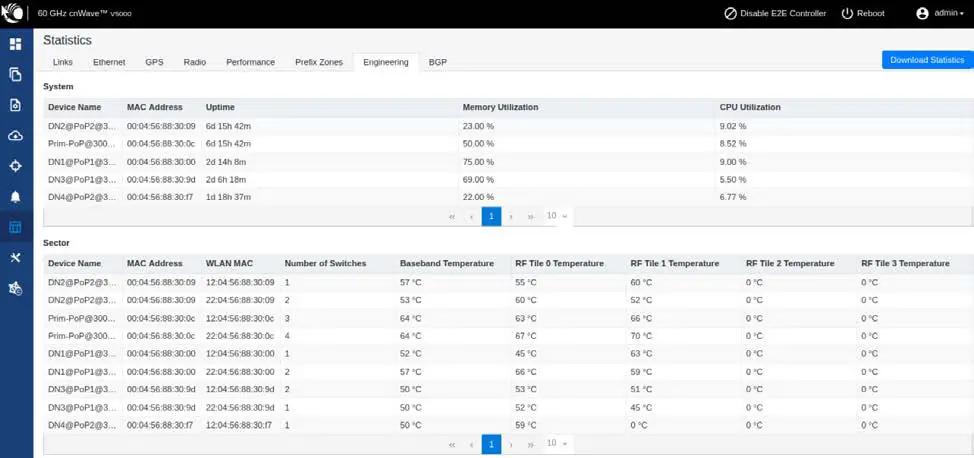Click the bottom security badge icon in sidebar

point(16,288)
